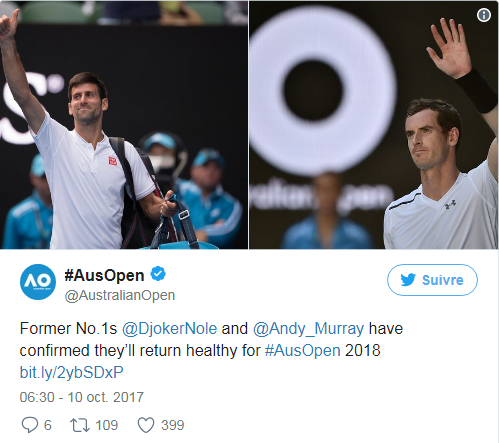This screenshot has height=443, width=499.
Task: Click the reply count 6
Action: (48, 425)
